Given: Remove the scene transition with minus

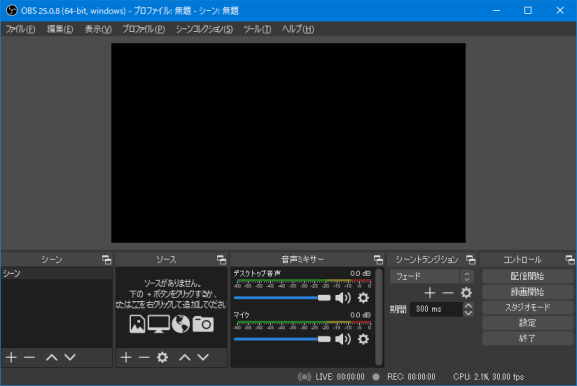Looking at the screenshot, I should pos(448,293).
